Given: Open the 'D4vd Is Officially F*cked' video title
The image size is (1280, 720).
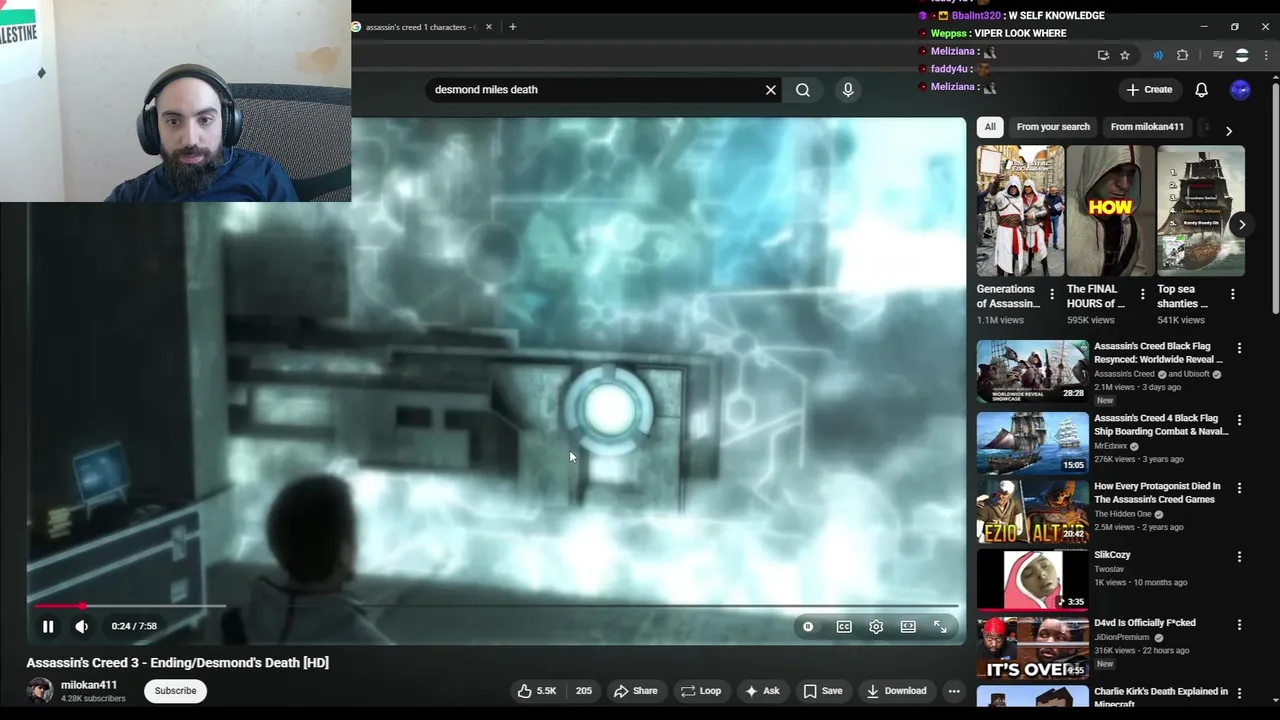Looking at the screenshot, I should 1145,623.
